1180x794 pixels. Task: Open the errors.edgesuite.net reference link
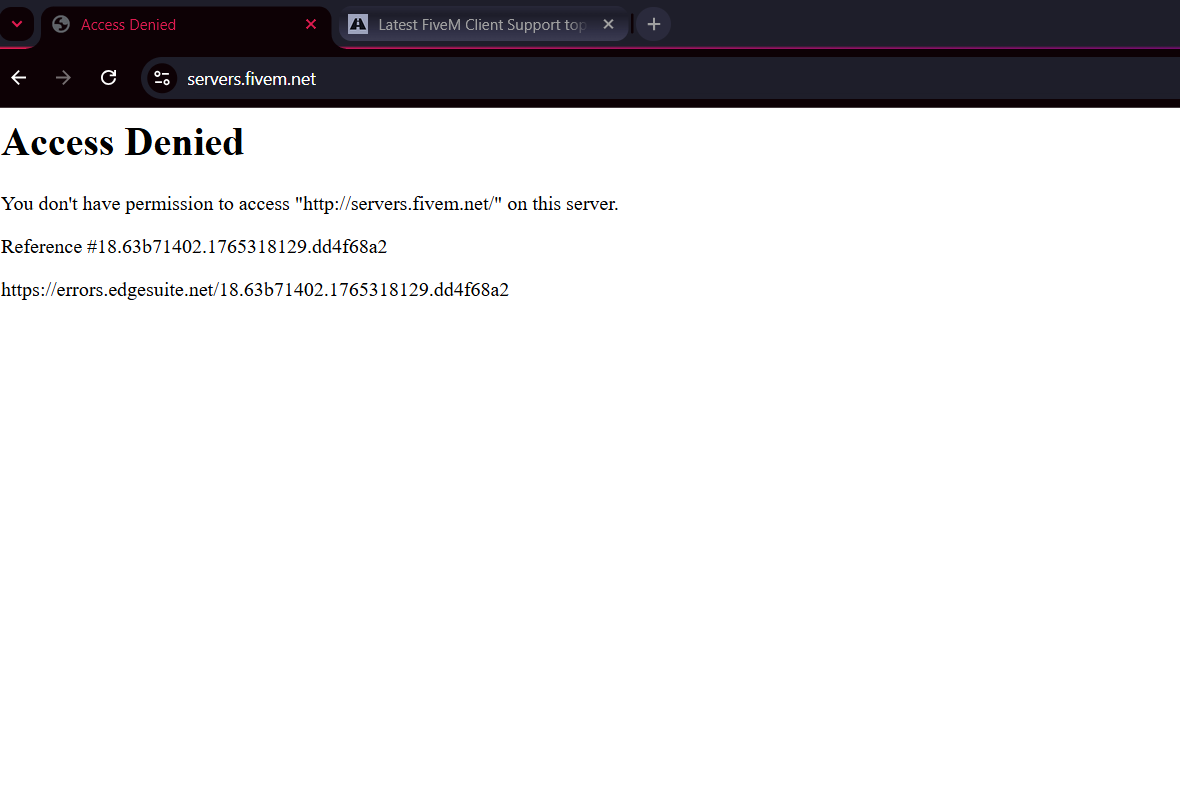(x=255, y=289)
